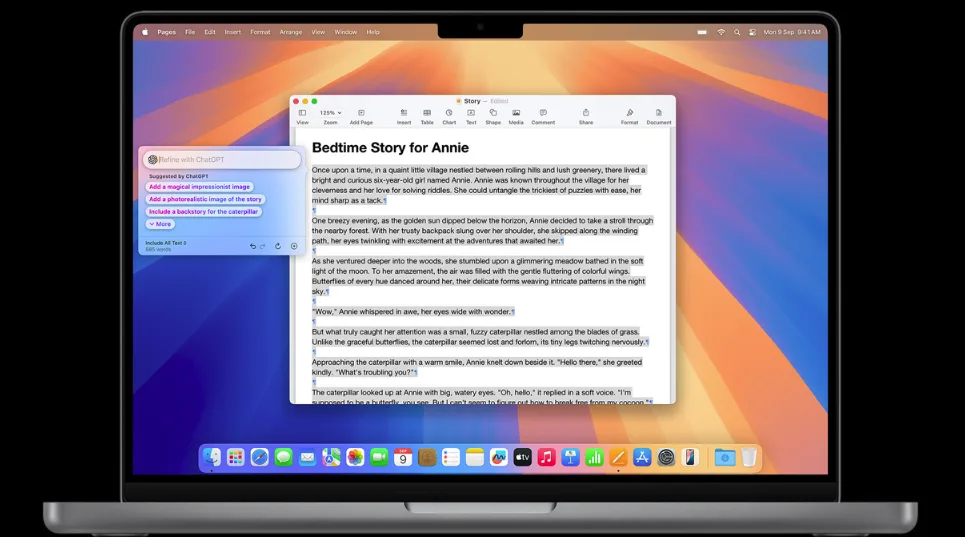Screen dimensions: 965x537
Task: Open Launchpad from the Dock
Action: click(x=236, y=457)
